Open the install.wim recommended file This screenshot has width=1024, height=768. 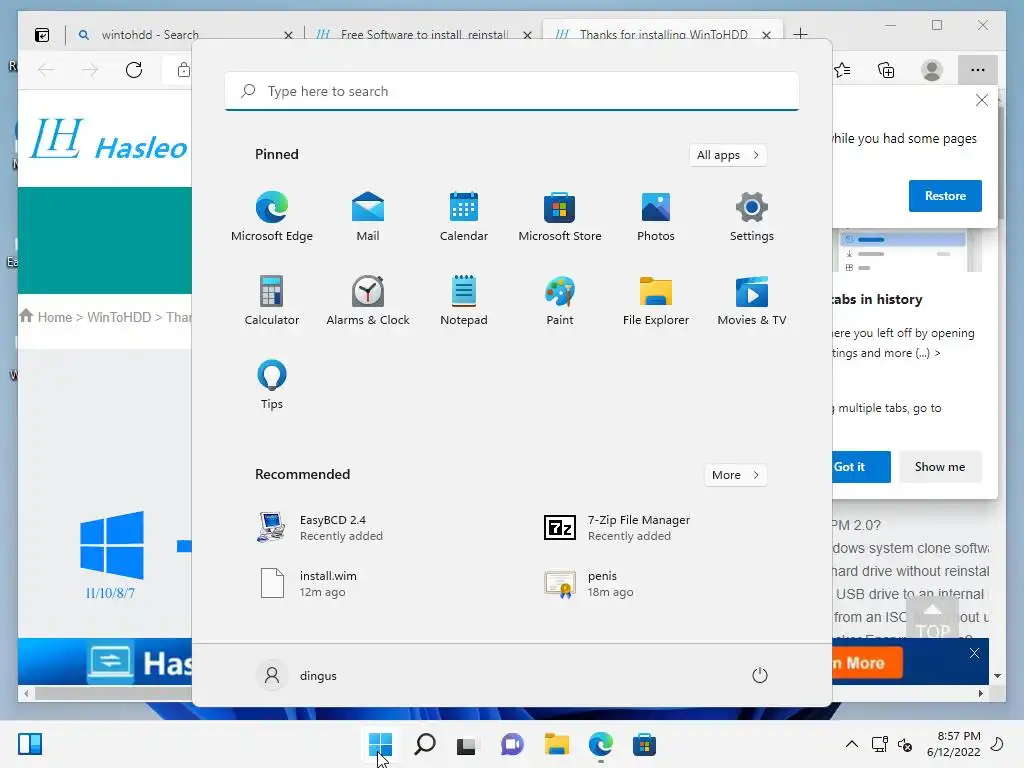coord(307,583)
